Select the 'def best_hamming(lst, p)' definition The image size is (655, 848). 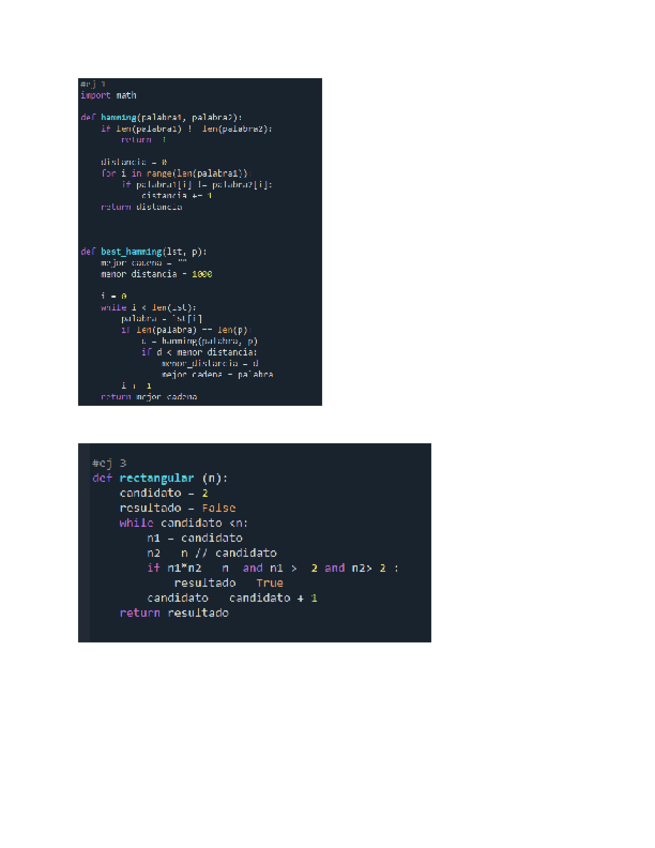point(143,251)
